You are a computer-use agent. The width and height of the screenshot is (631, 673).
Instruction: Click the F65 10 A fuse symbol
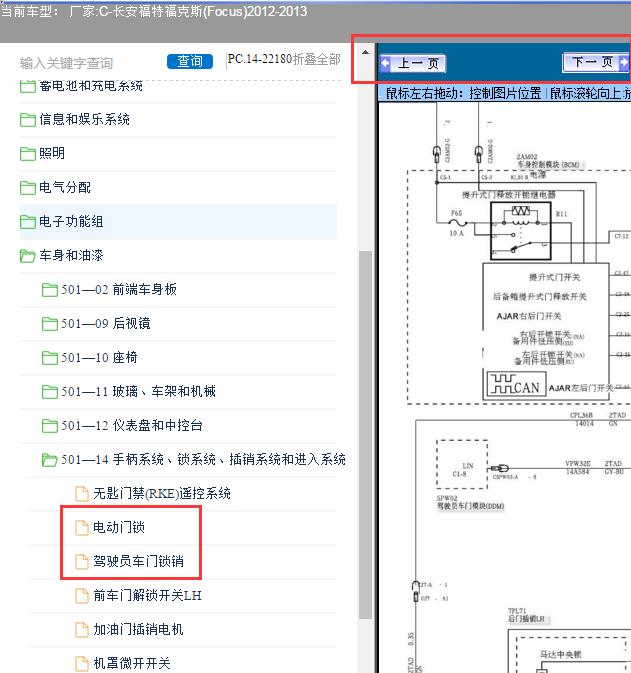[457, 223]
